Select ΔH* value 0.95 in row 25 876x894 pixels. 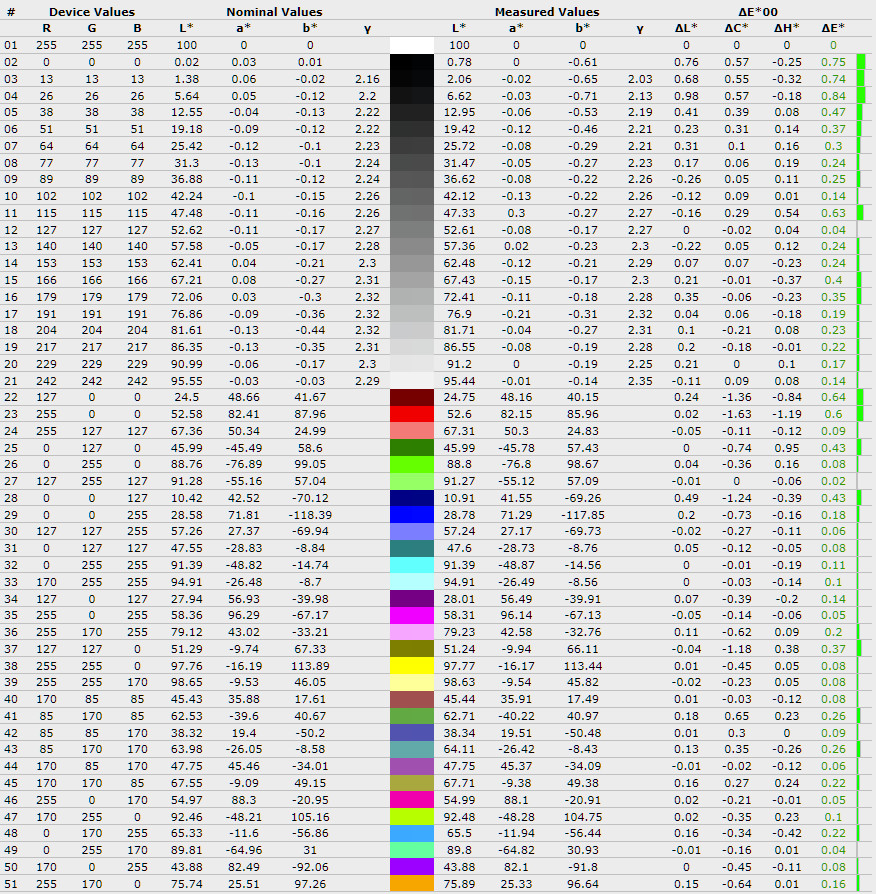coord(786,448)
